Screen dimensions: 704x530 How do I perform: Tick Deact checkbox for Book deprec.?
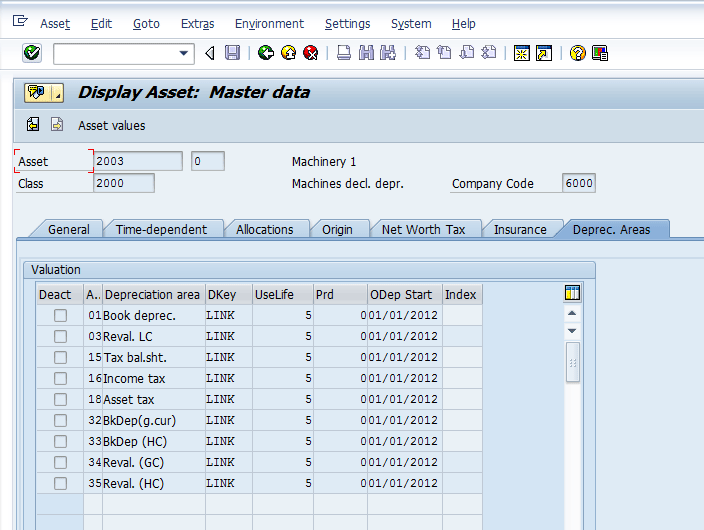(60, 315)
